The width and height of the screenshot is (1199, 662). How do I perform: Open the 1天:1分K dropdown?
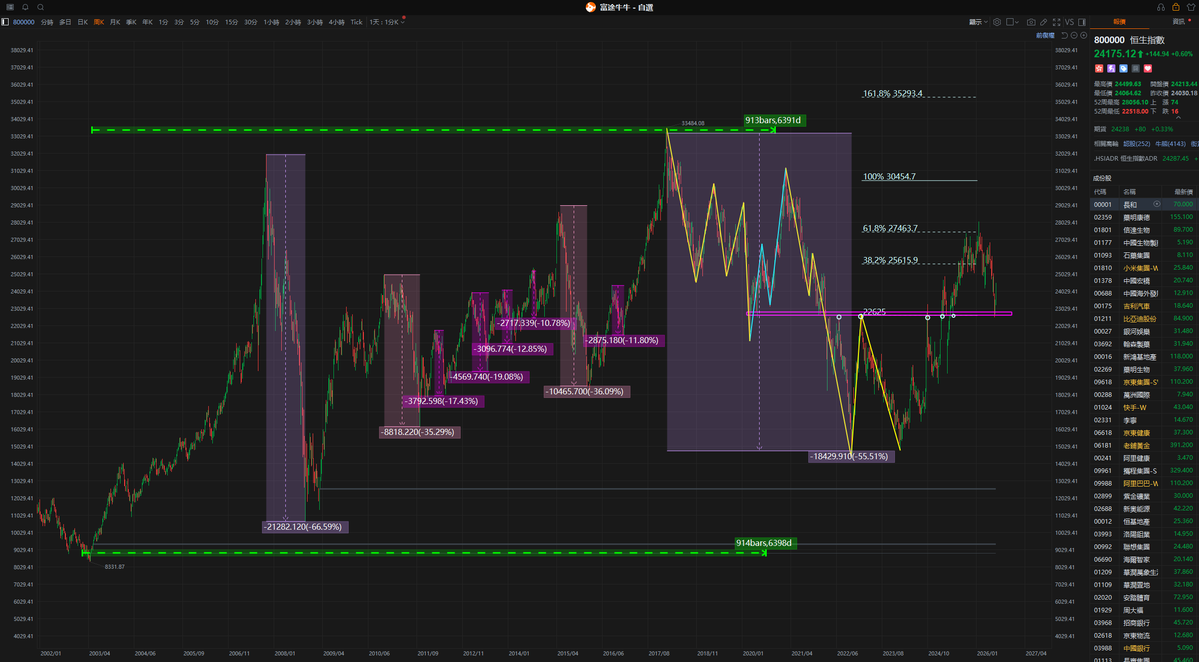(x=387, y=22)
